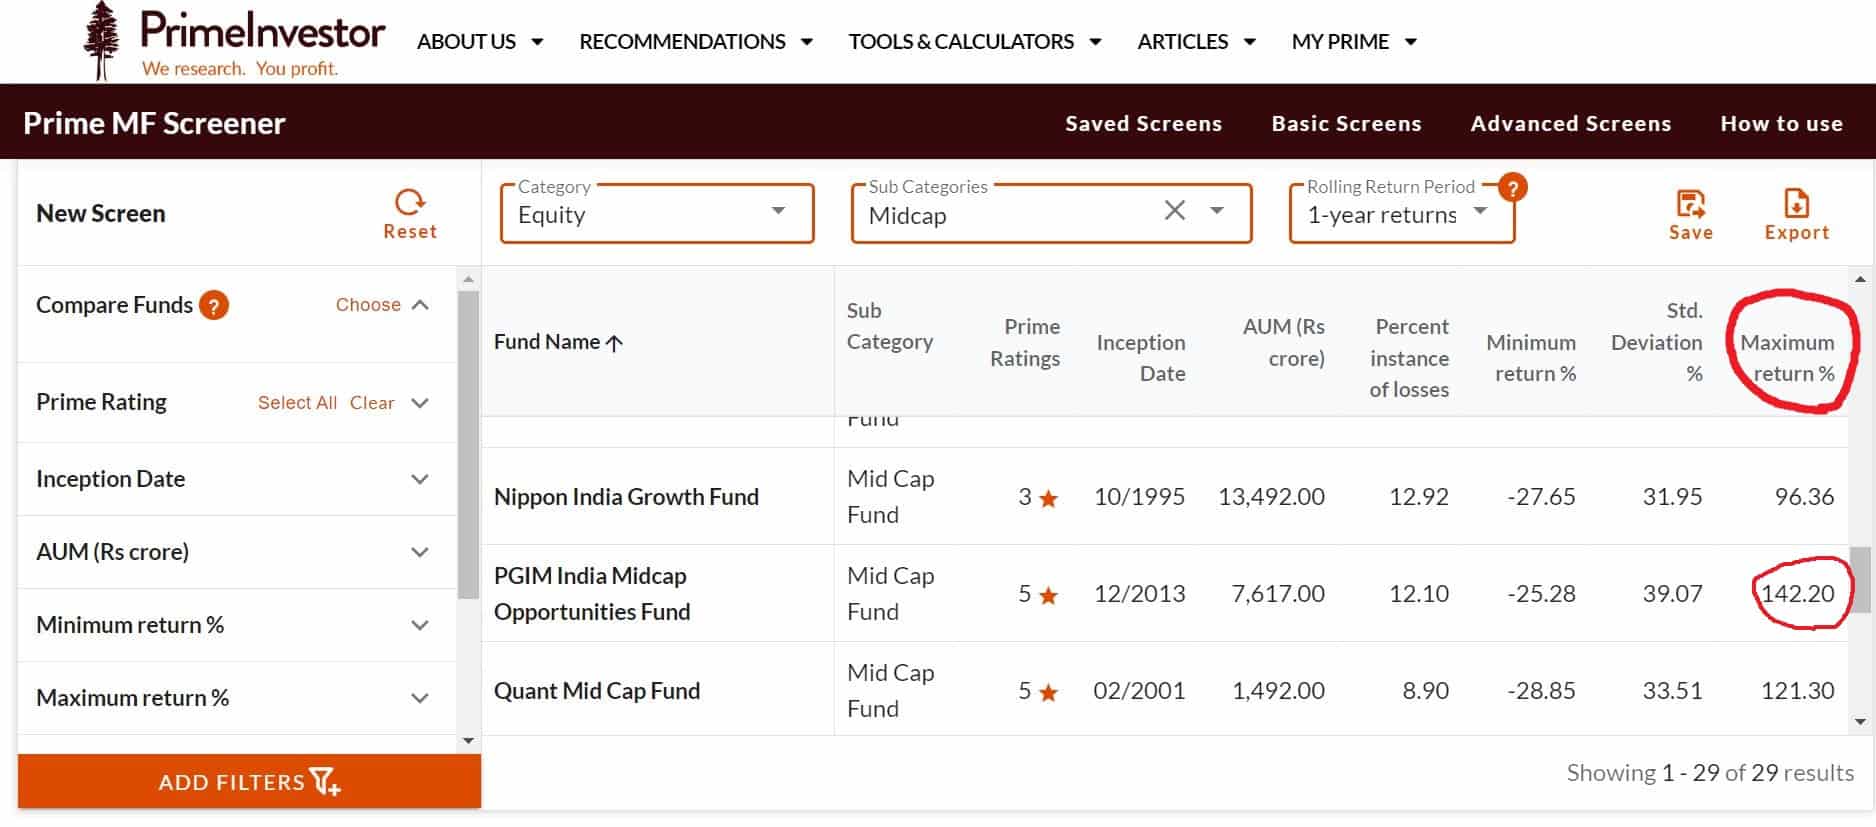Open PGIM India Midcap Opportunities Fund
The height and width of the screenshot is (827, 1876).
(592, 594)
